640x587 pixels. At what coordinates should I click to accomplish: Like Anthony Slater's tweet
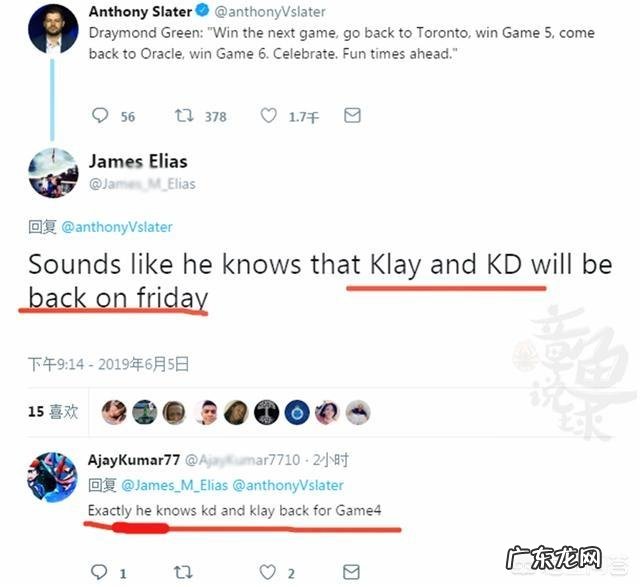point(269,116)
